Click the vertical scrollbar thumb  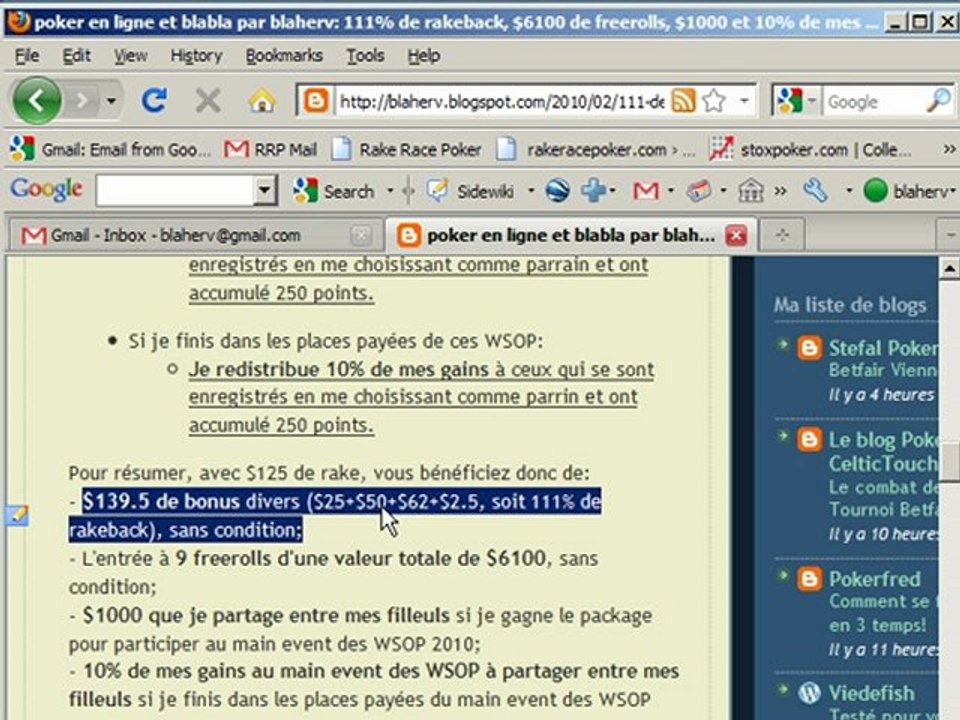tap(950, 460)
